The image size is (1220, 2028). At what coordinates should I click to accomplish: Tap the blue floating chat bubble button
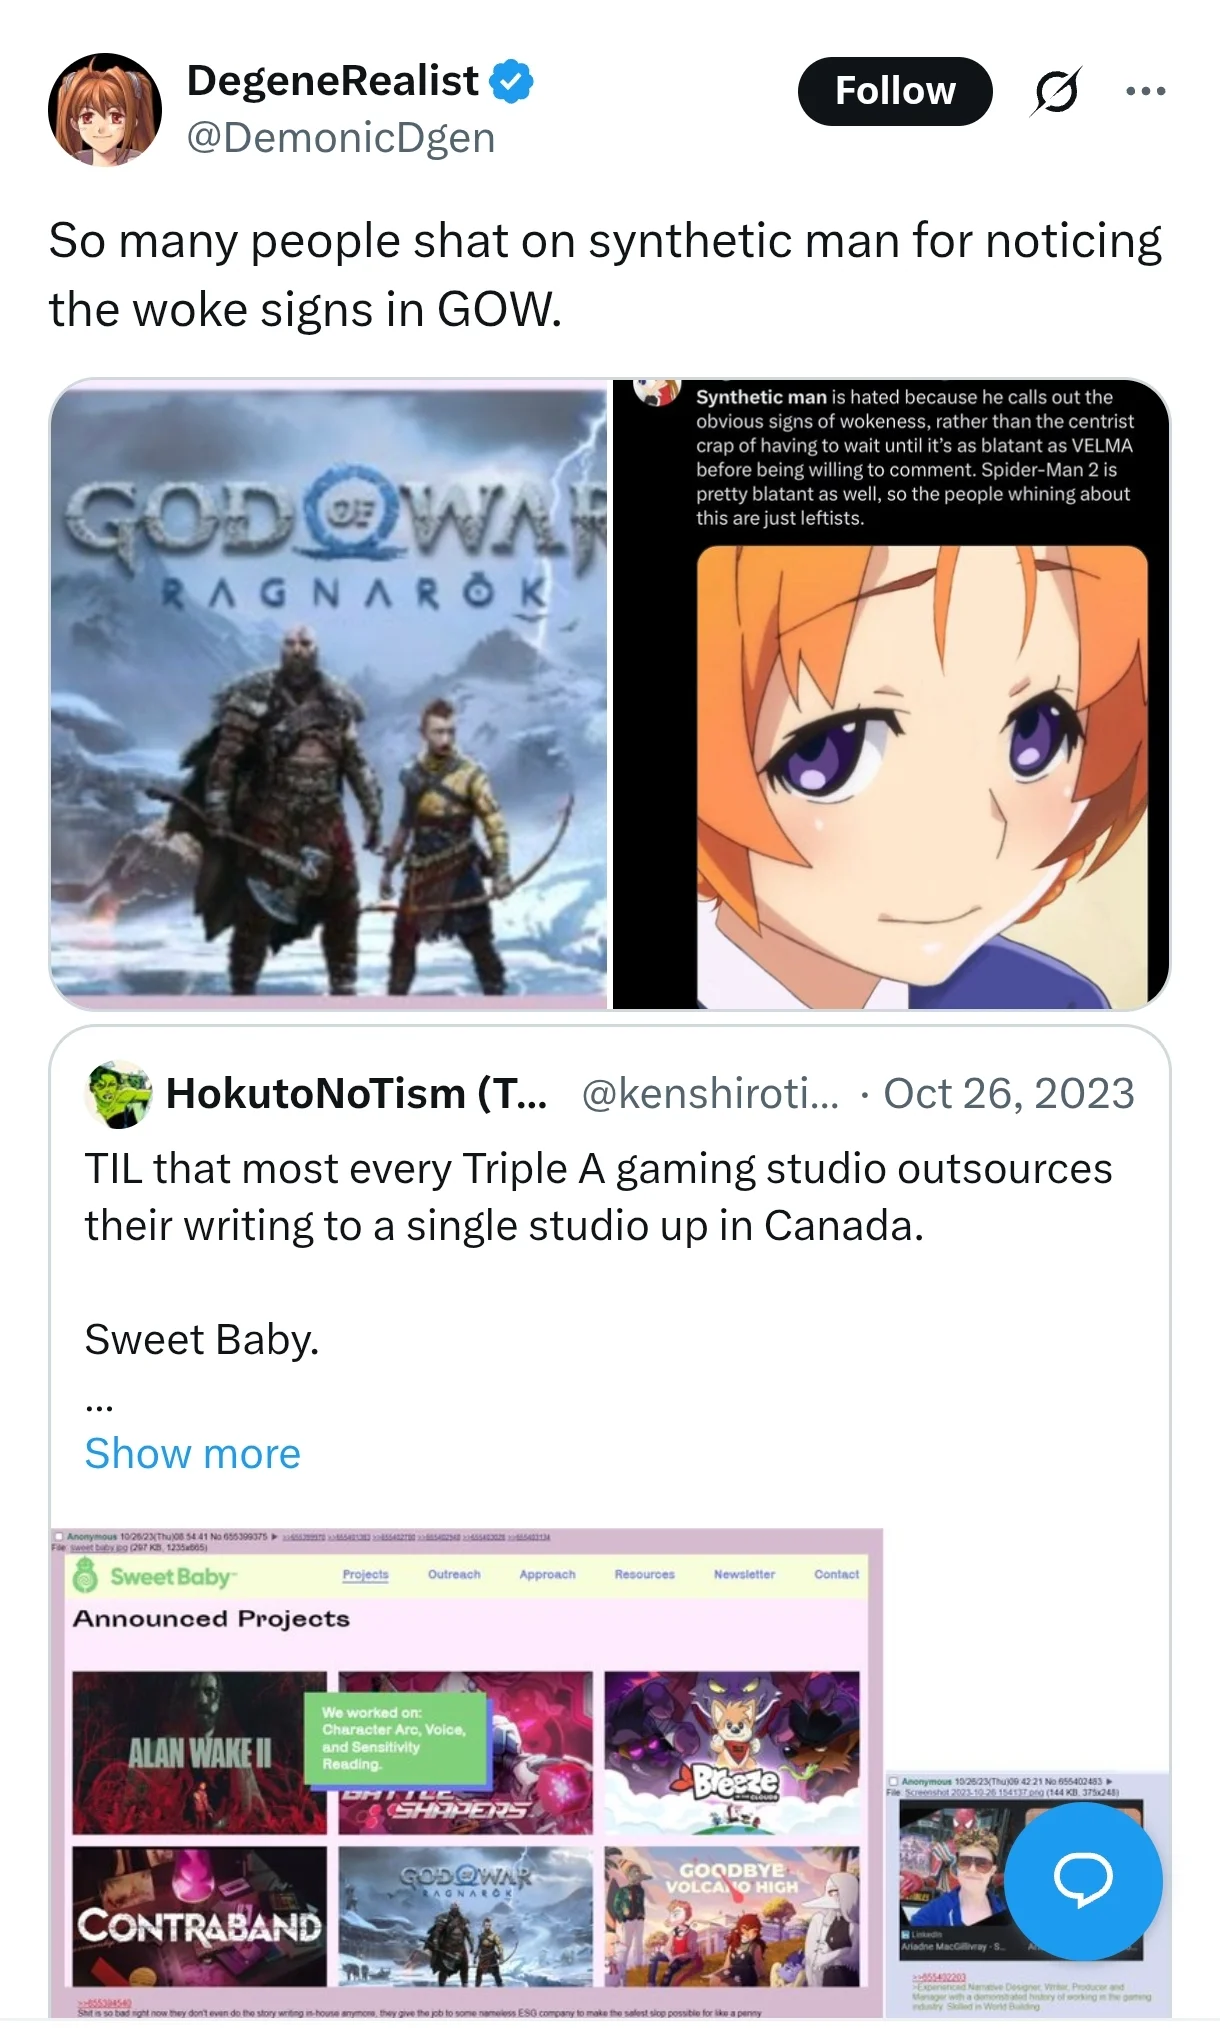tap(1083, 1880)
